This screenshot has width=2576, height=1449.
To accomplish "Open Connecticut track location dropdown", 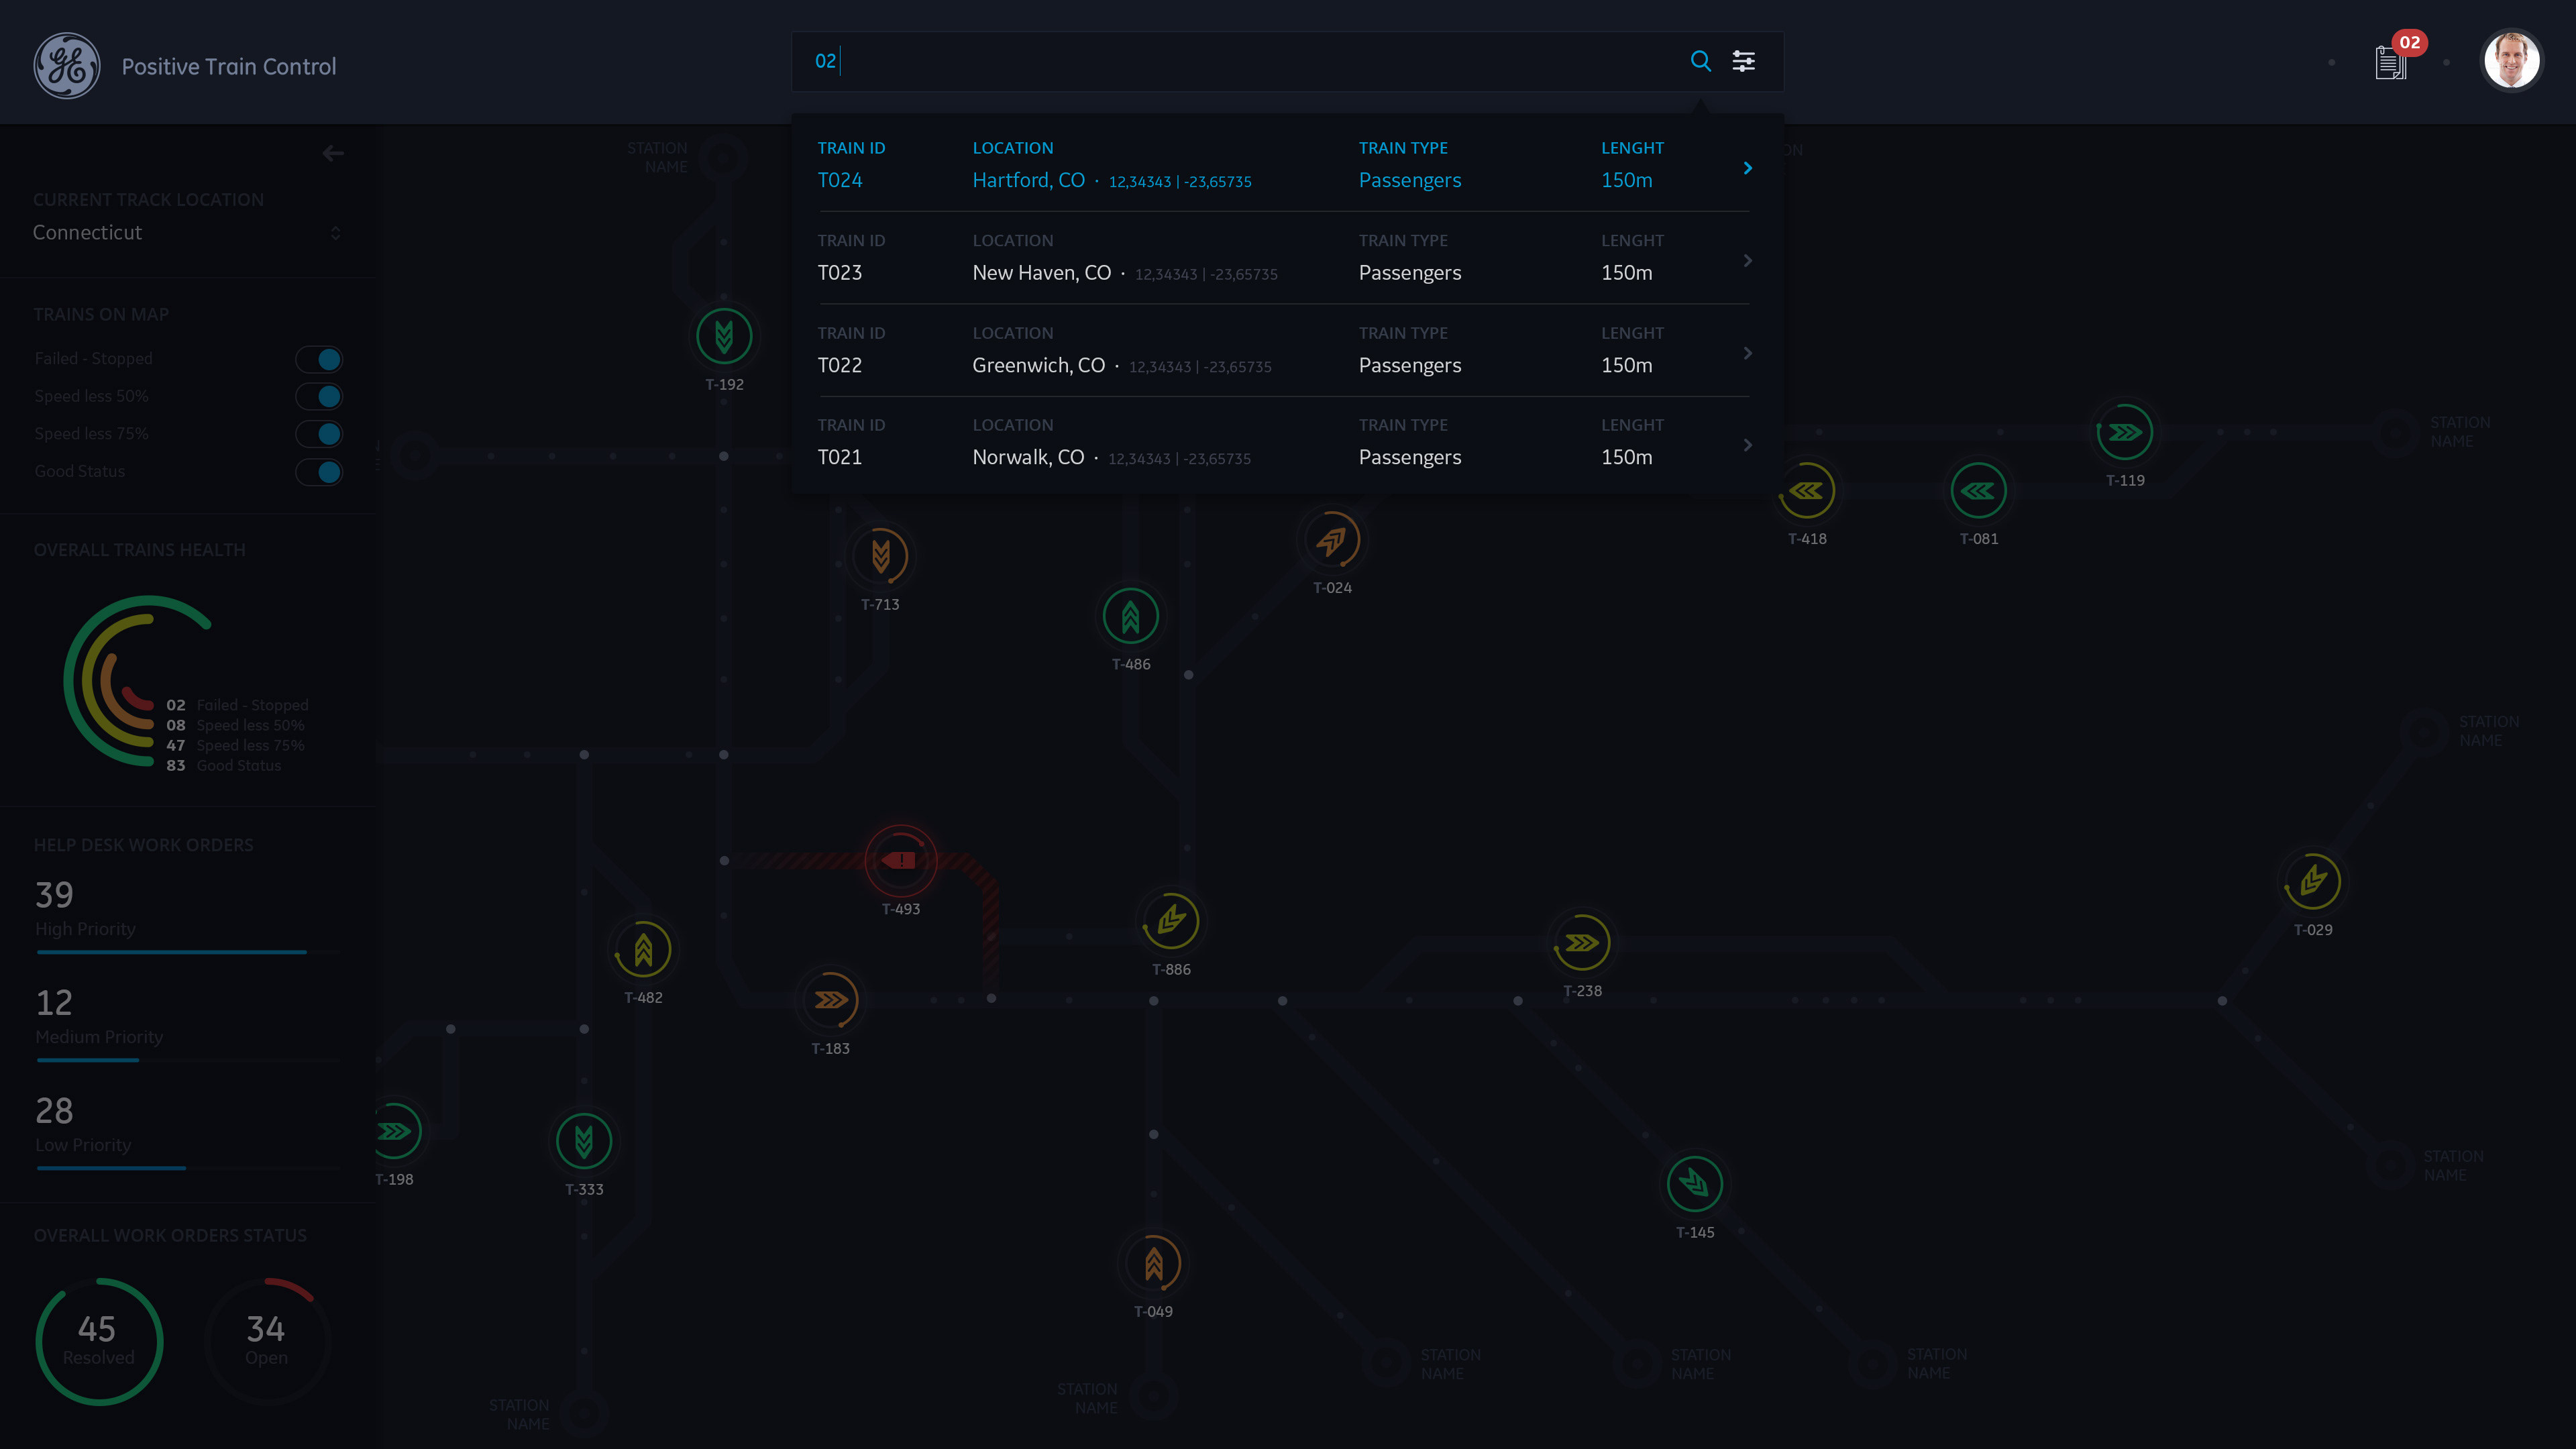I will click(x=187, y=232).
